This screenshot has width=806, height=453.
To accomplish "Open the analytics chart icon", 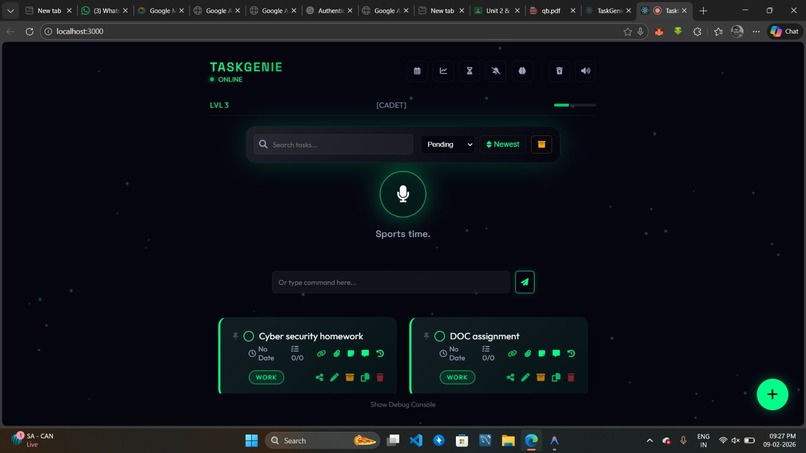I will tap(443, 71).
